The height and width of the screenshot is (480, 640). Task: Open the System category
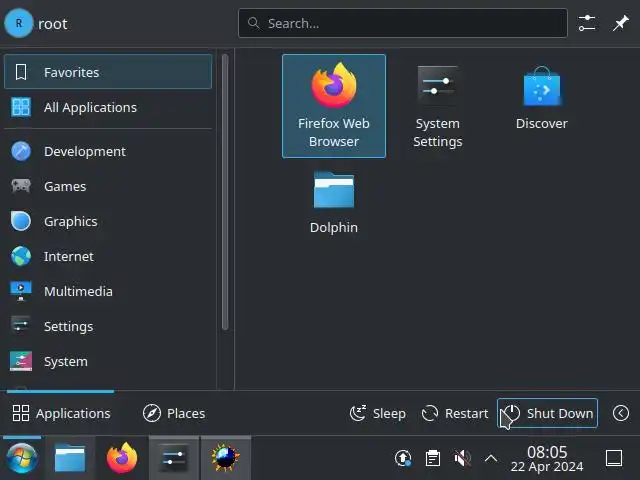pos(108,362)
